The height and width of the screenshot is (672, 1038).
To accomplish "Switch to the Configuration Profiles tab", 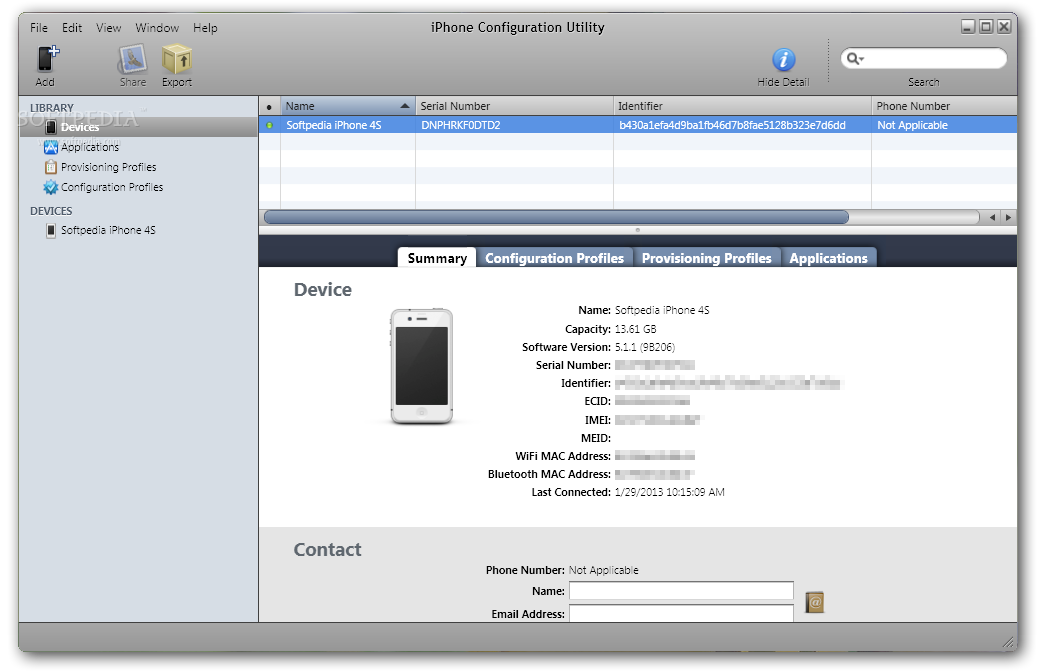I will coord(555,258).
